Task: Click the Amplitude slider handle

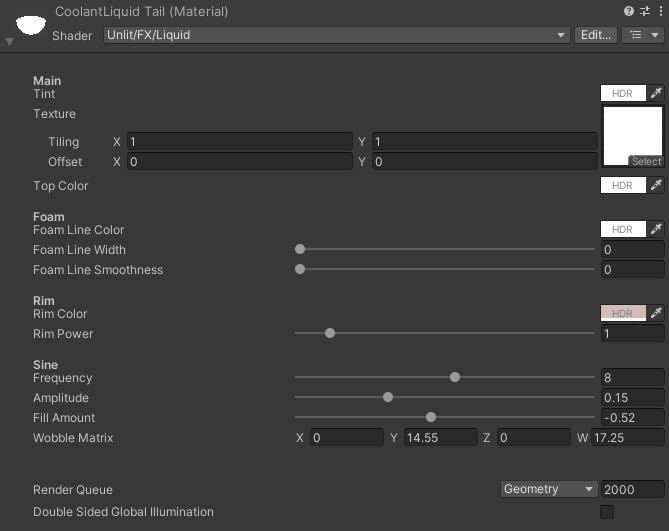Action: coord(388,397)
